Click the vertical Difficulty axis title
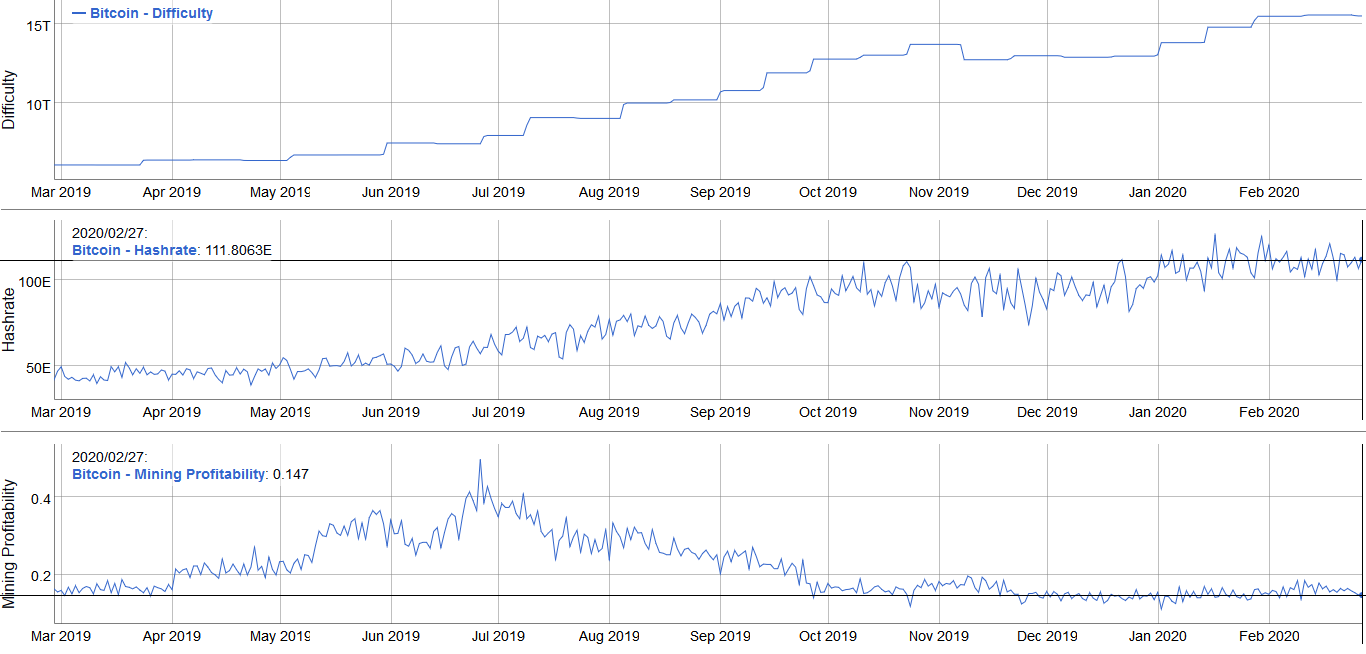The width and height of the screenshot is (1366, 654). (9, 100)
